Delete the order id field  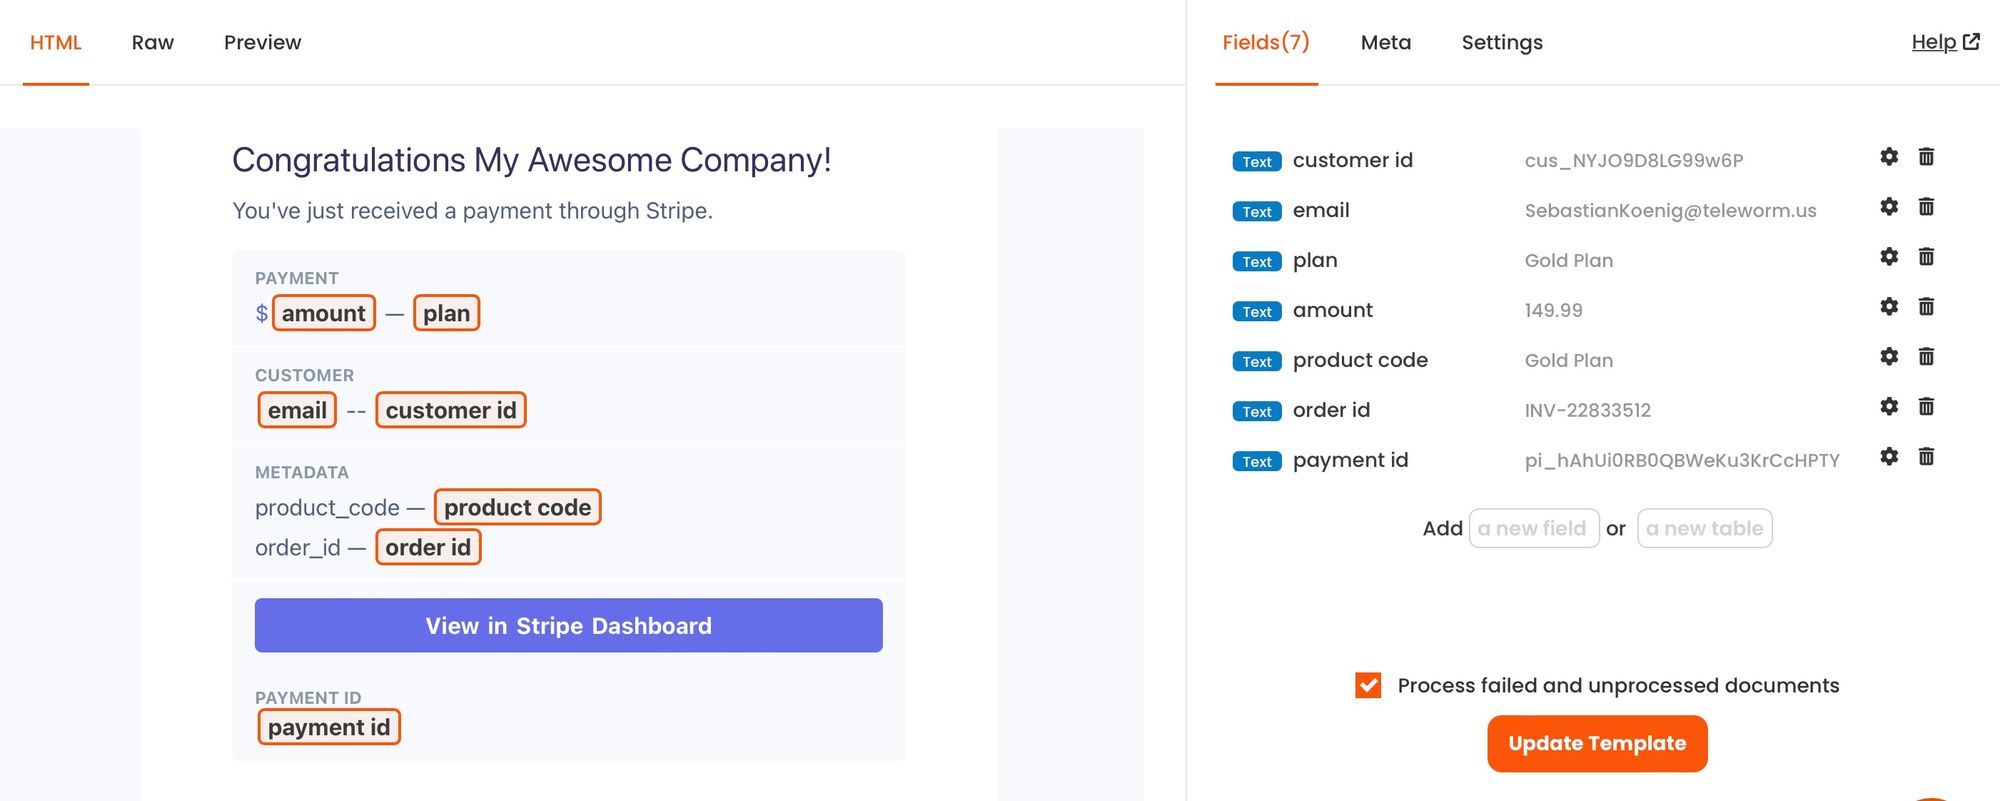click(1926, 407)
